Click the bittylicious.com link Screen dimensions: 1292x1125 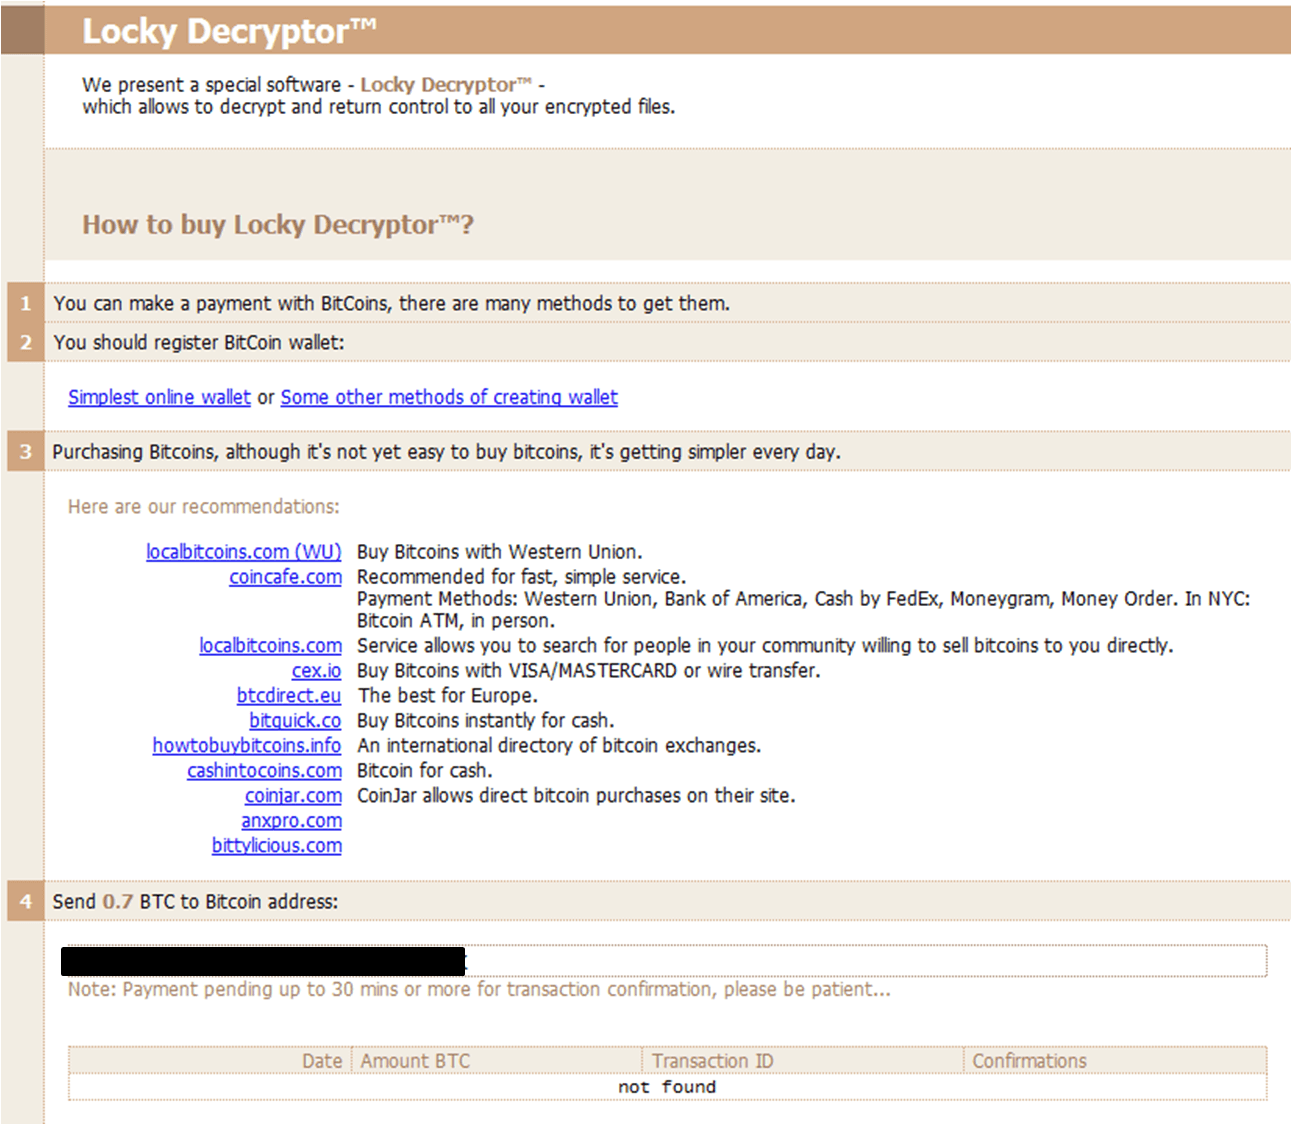point(276,846)
